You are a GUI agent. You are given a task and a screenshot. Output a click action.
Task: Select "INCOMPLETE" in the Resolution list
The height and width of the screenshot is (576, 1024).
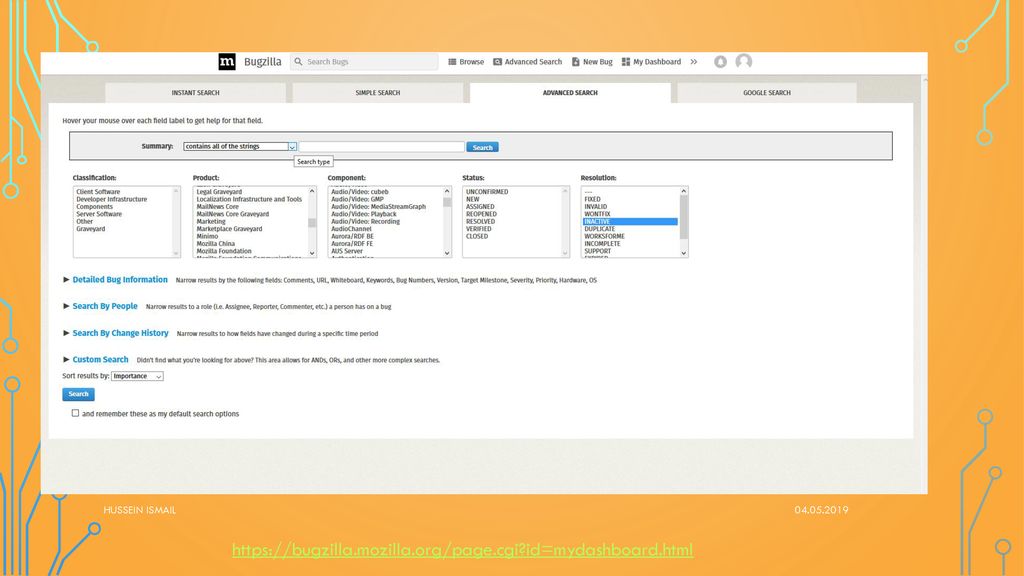pyautogui.click(x=602, y=244)
